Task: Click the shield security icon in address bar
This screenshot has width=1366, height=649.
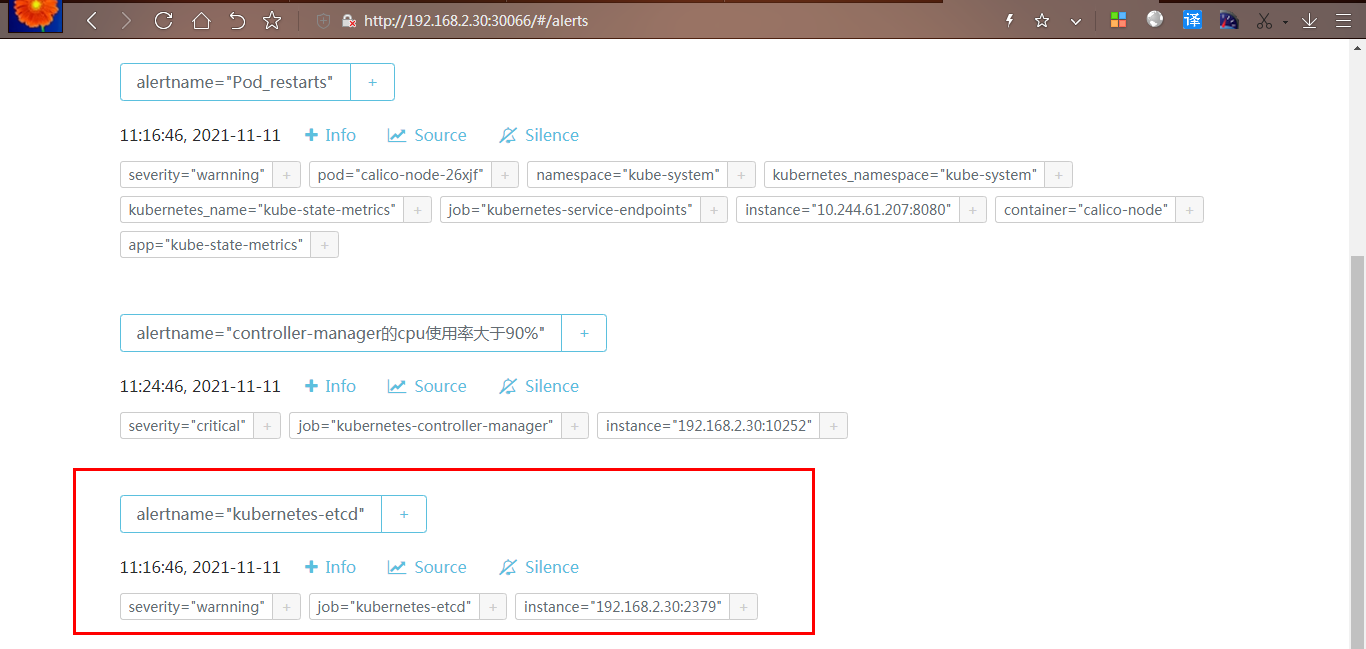Action: 323,20
